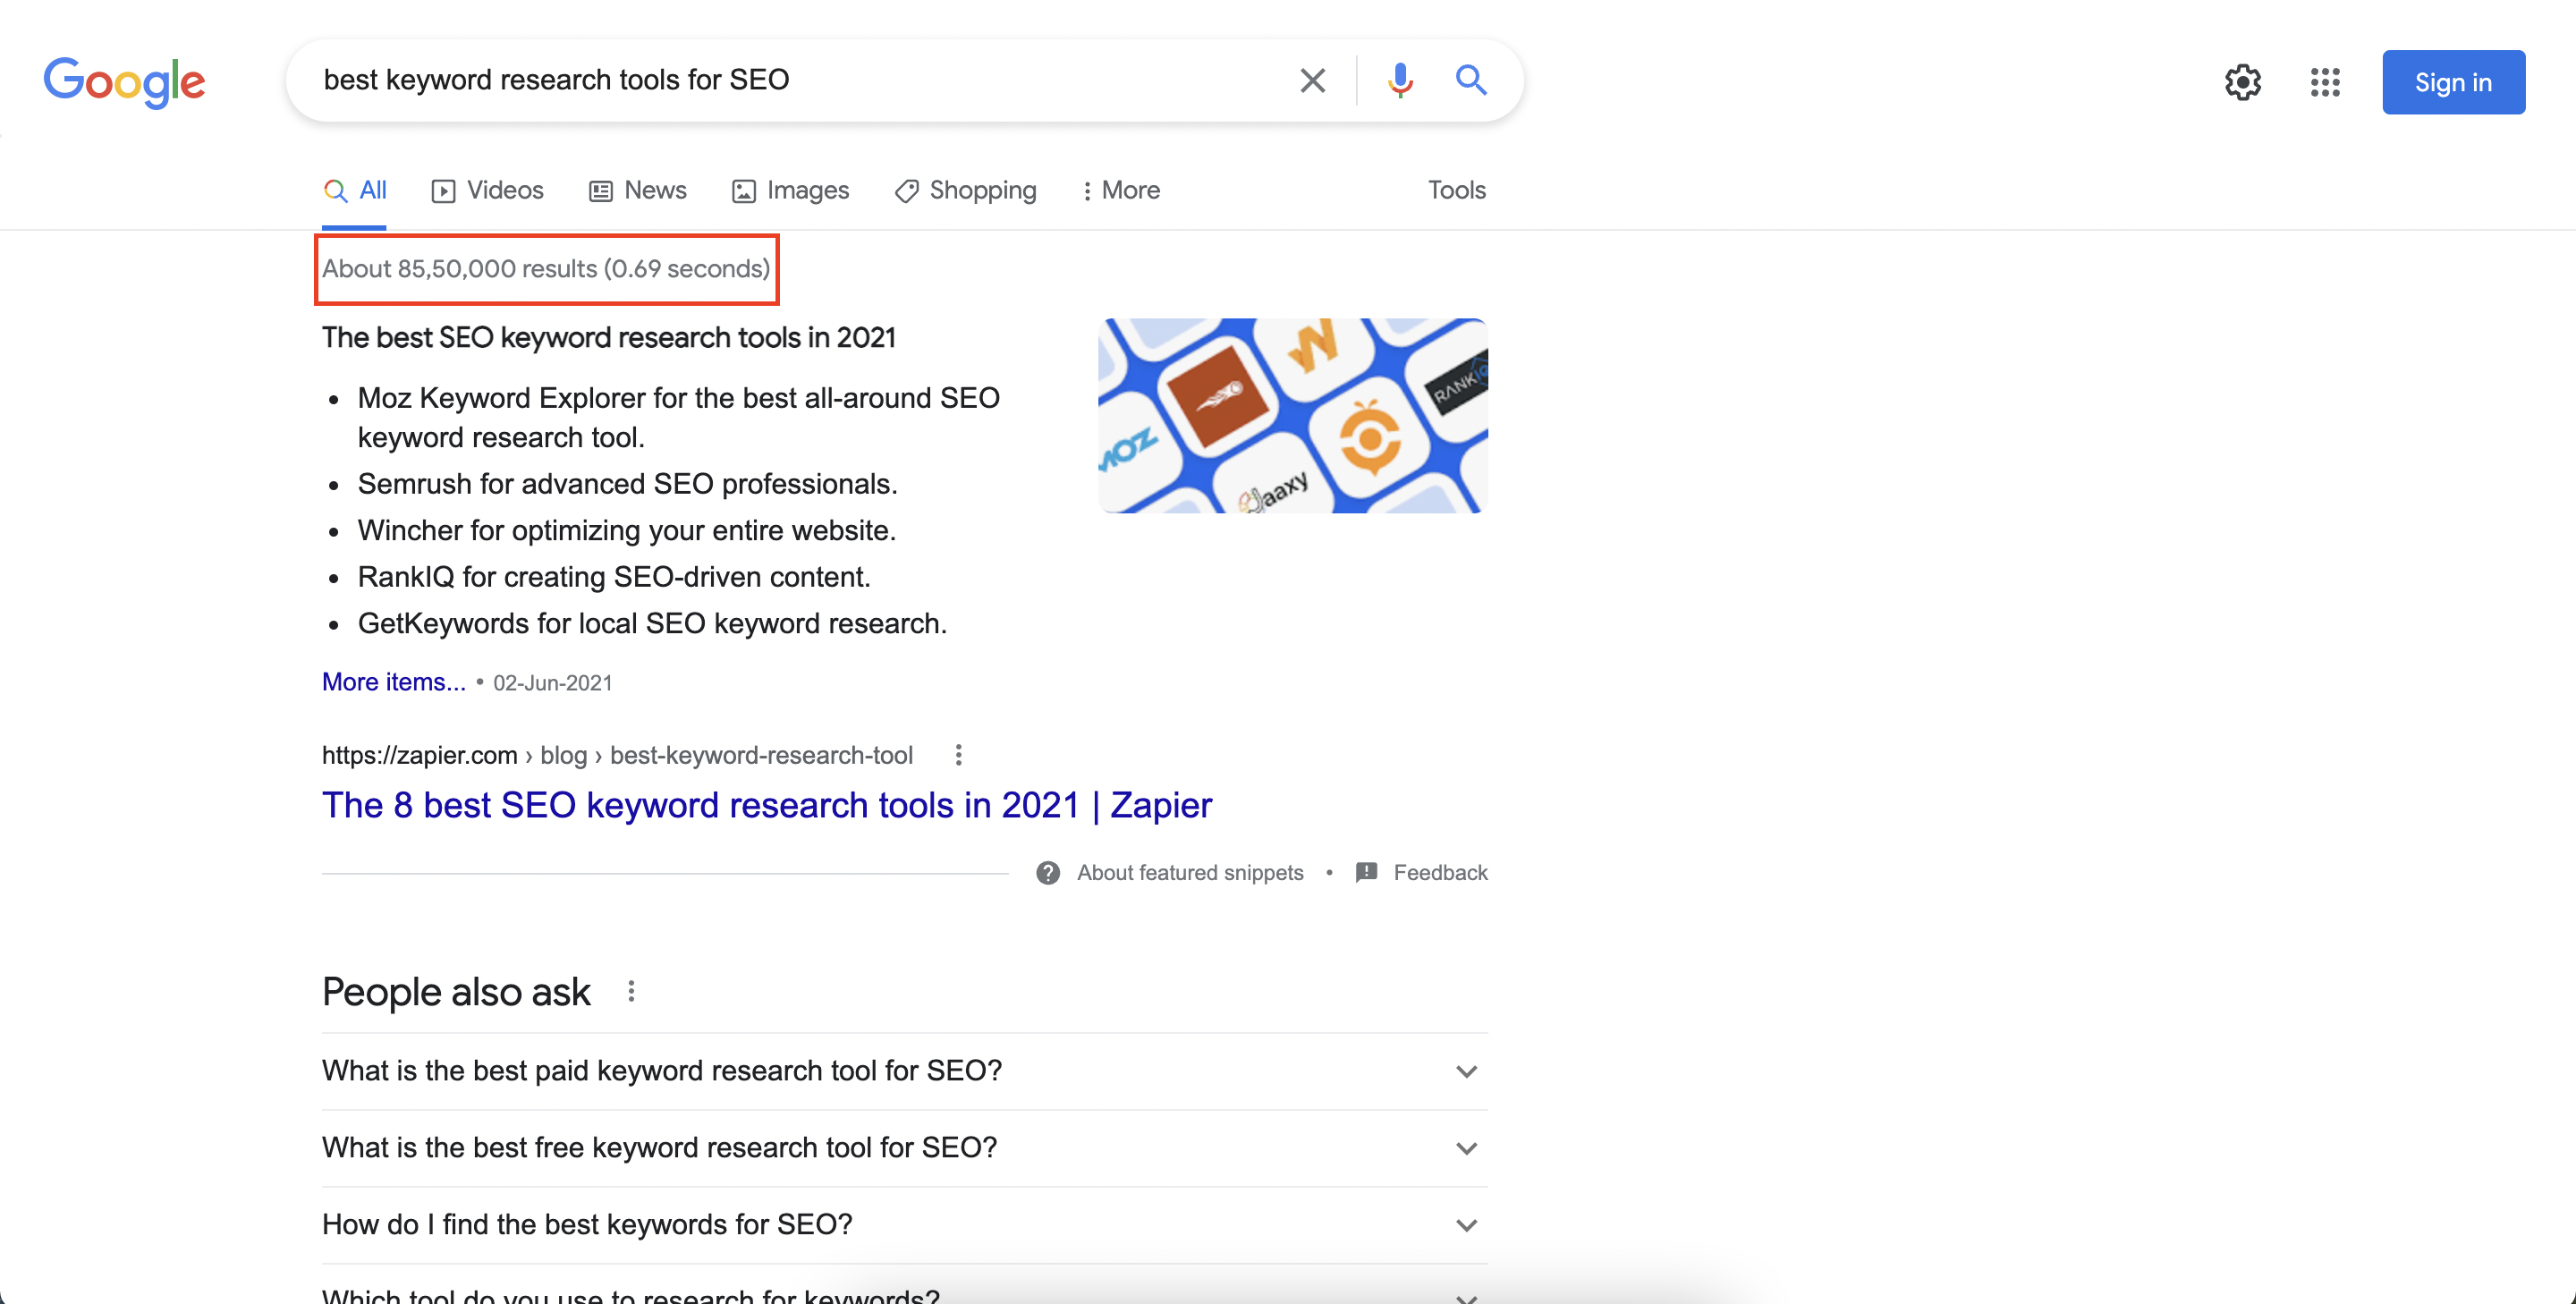The height and width of the screenshot is (1304, 2576).
Task: Click the search box text field
Action: pyautogui.click(x=800, y=80)
